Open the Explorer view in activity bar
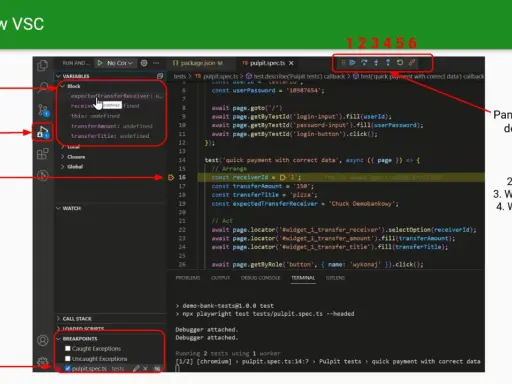 pyautogui.click(x=43, y=65)
